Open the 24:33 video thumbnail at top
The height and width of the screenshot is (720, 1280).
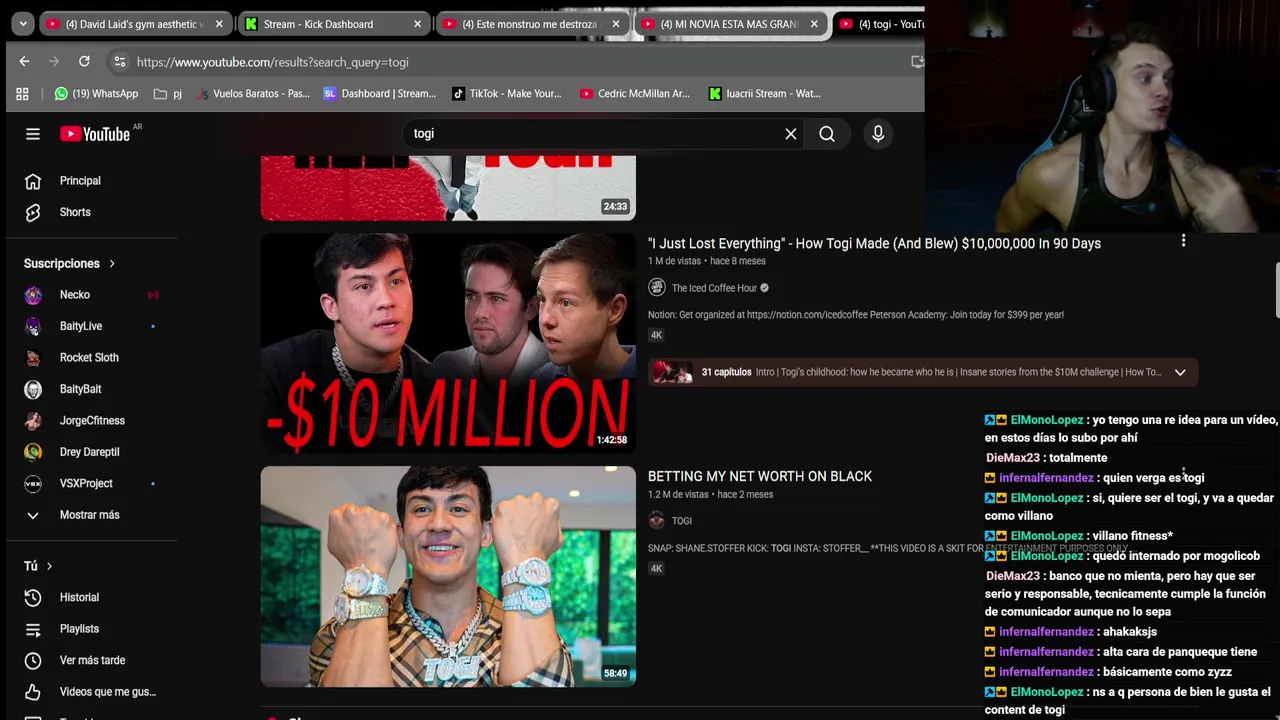click(x=448, y=188)
